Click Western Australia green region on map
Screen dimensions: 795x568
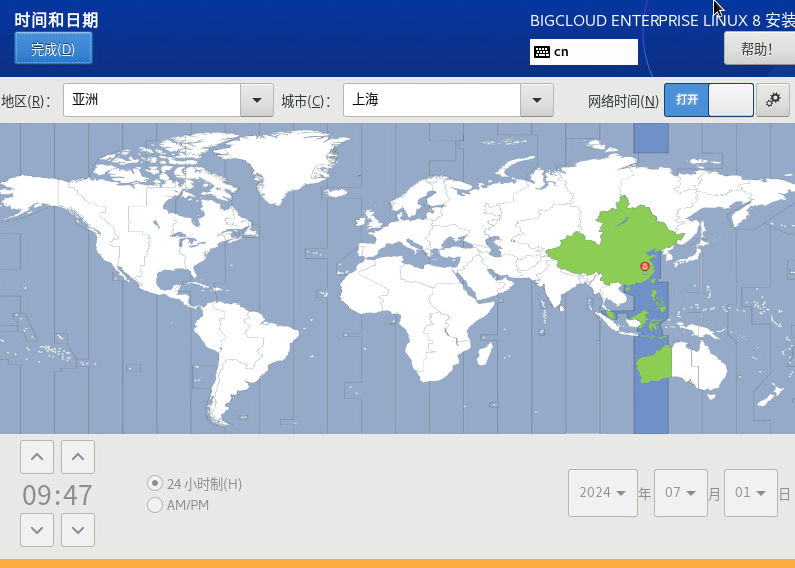pyautogui.click(x=655, y=365)
